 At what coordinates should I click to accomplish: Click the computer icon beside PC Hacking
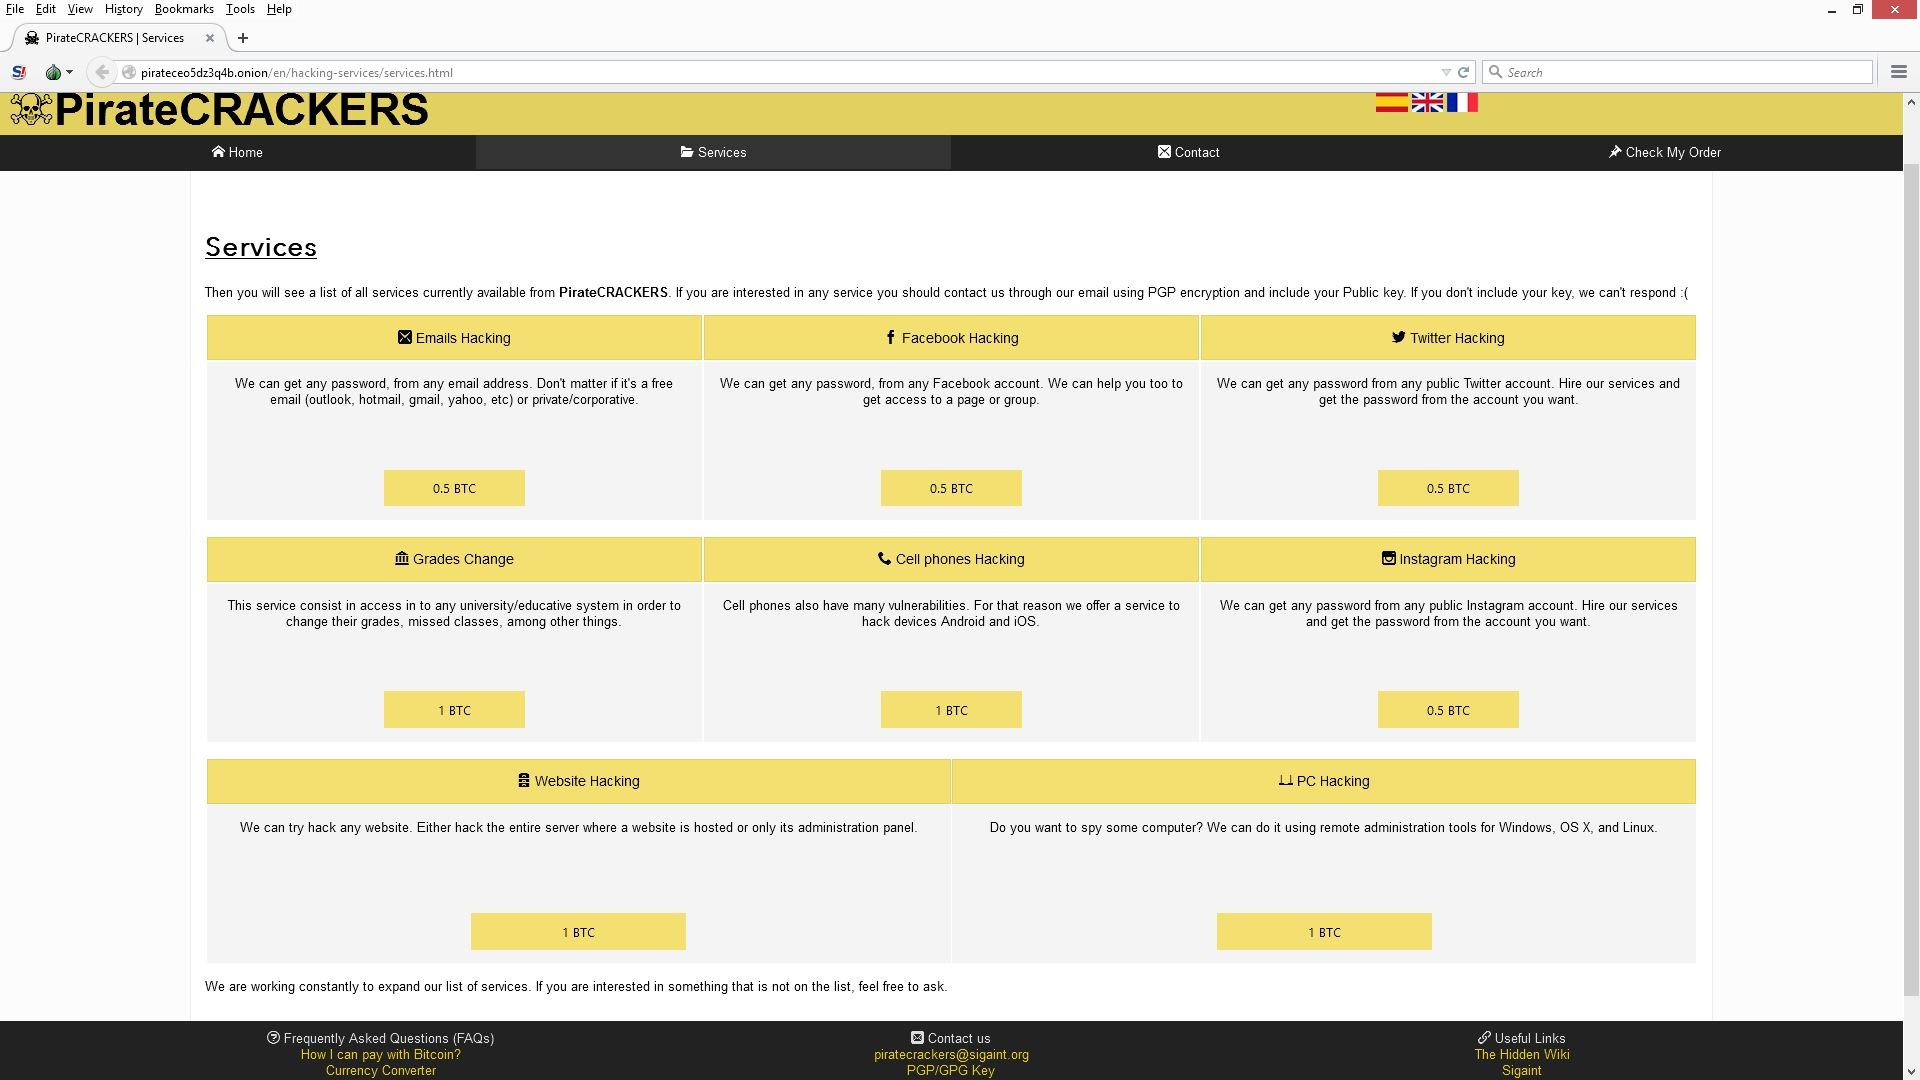[1285, 780]
